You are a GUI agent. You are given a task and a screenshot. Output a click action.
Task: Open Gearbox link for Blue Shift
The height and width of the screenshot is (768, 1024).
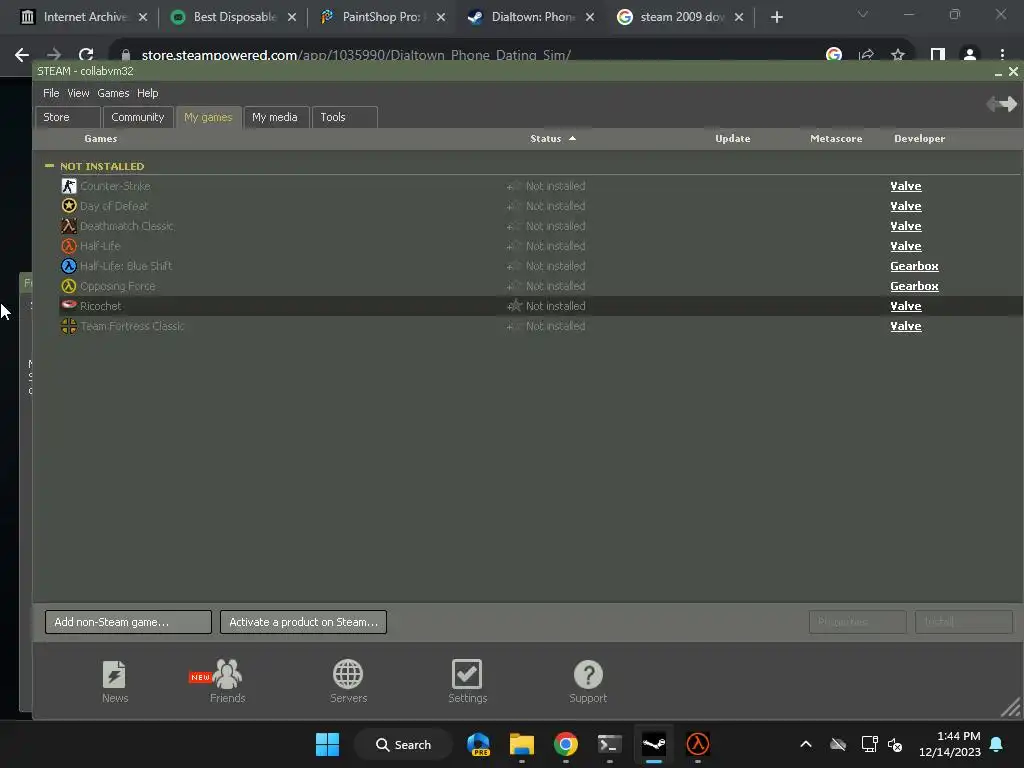click(914, 266)
